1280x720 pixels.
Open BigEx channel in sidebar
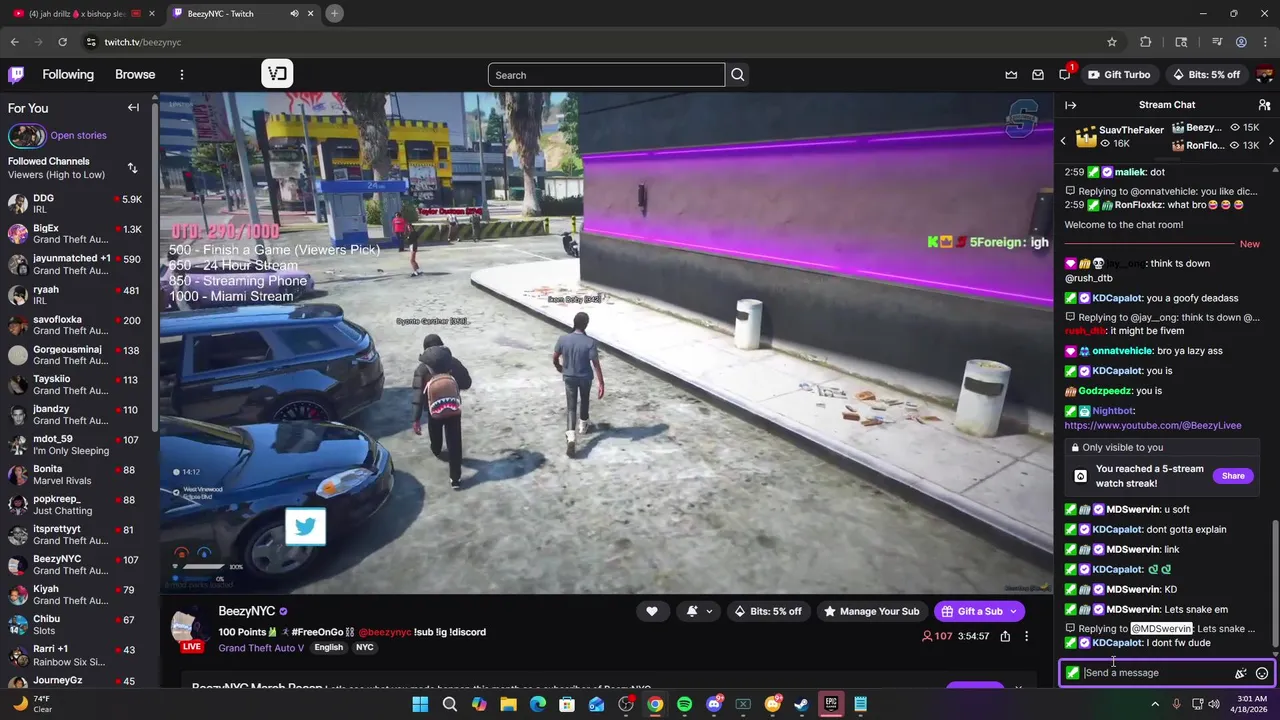[78, 235]
